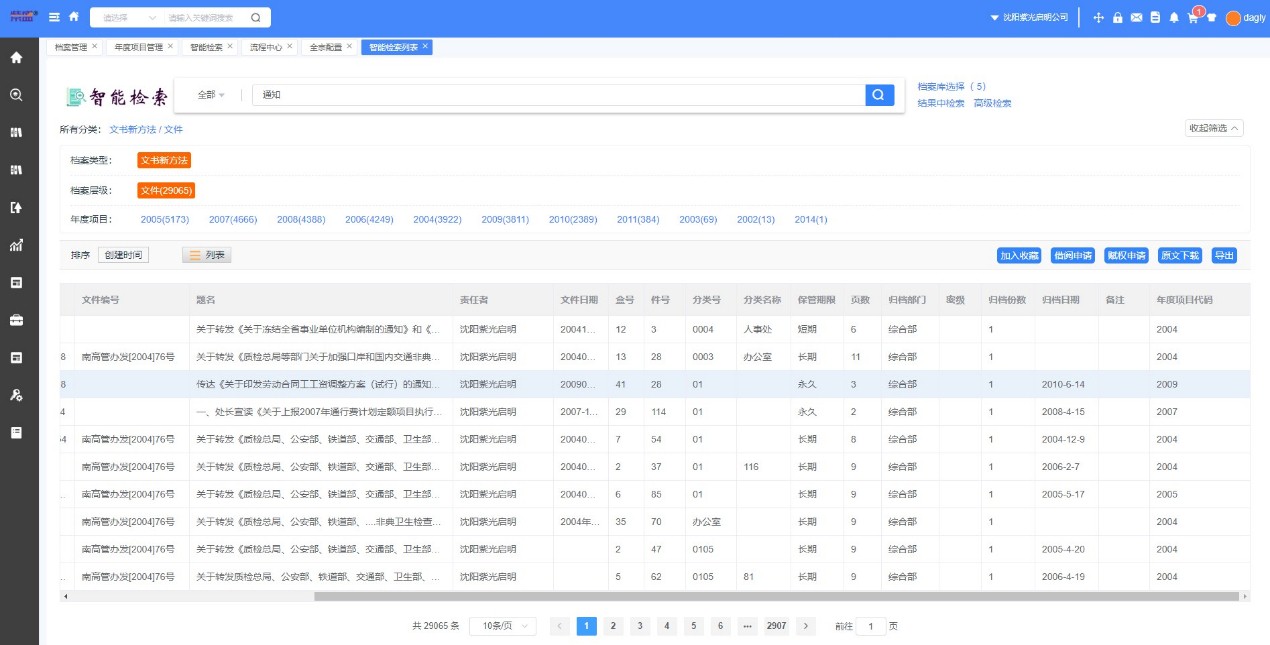Close the 年度项目管理 tab
This screenshot has width=1270, height=645.
(x=170, y=46)
